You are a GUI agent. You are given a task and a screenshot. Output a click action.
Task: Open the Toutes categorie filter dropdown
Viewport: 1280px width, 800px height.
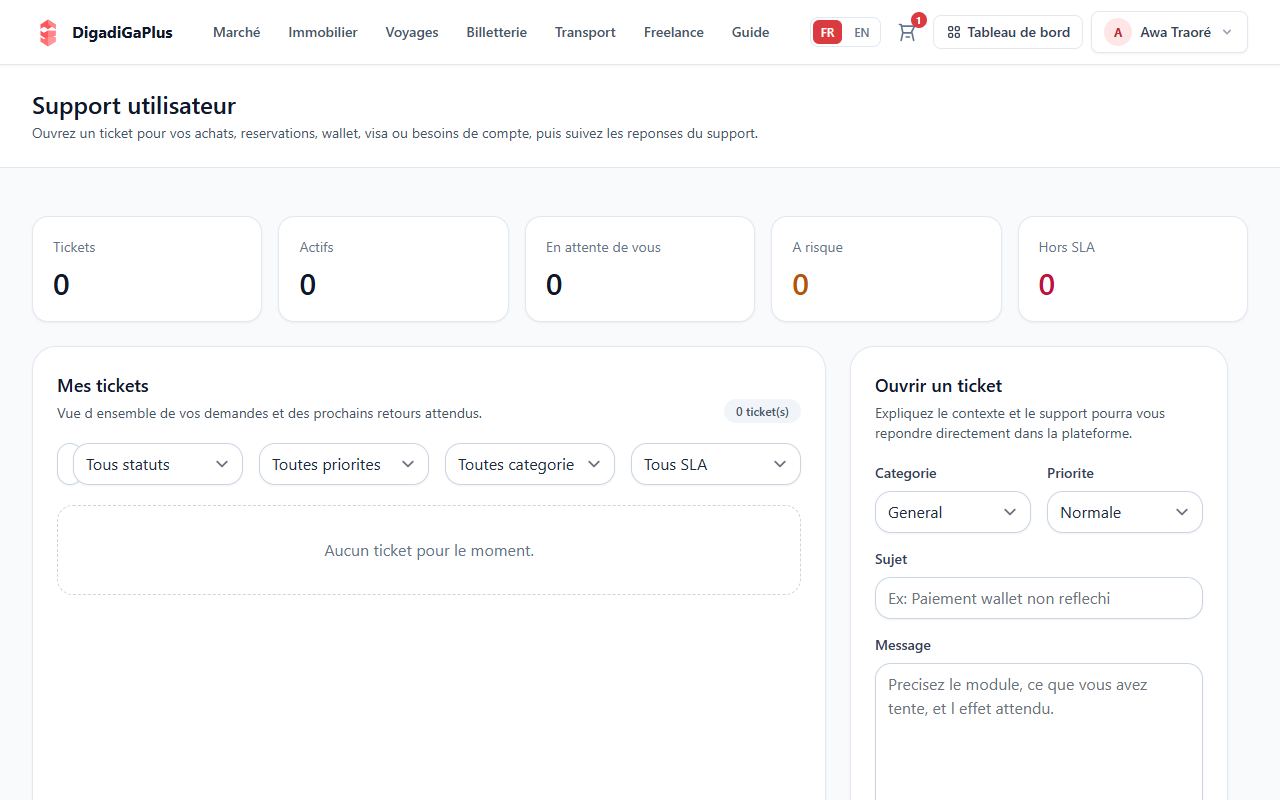[x=530, y=464]
